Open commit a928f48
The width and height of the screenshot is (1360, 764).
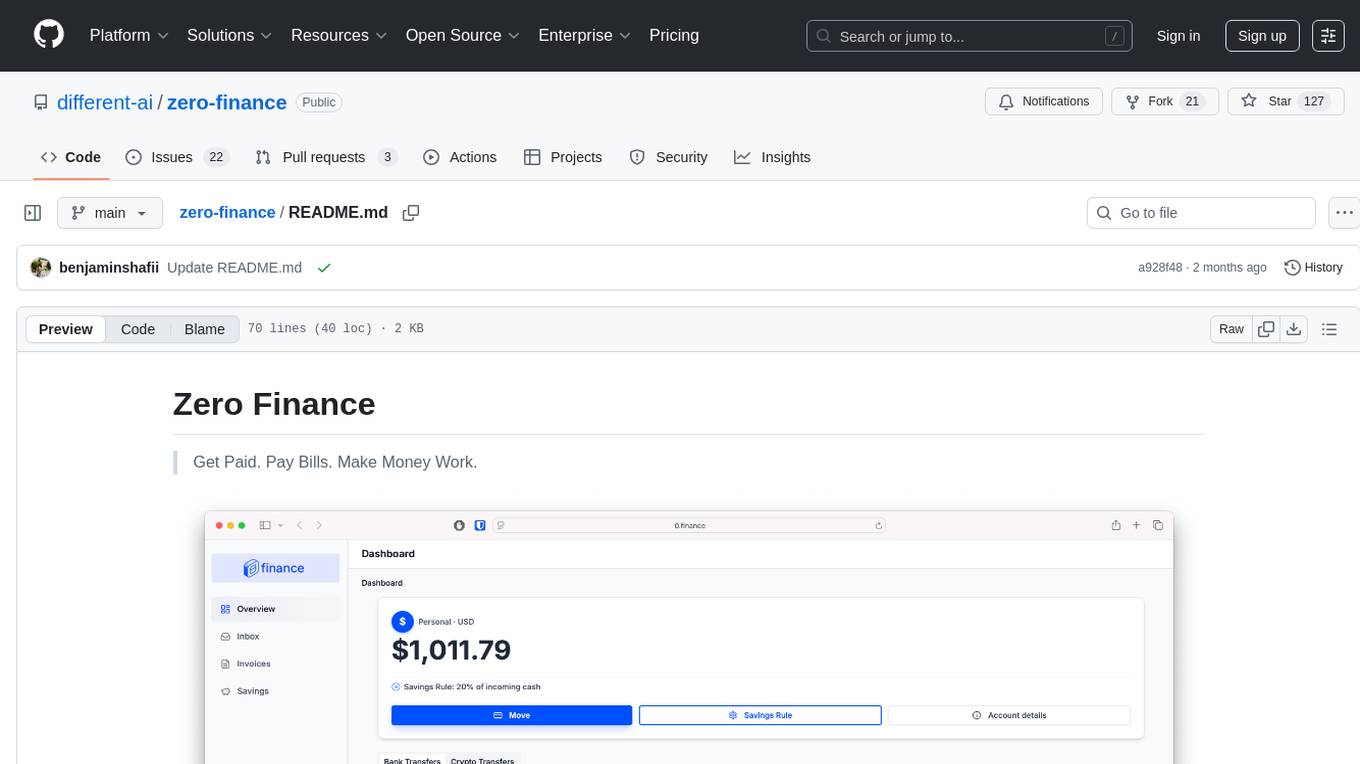pos(1160,268)
